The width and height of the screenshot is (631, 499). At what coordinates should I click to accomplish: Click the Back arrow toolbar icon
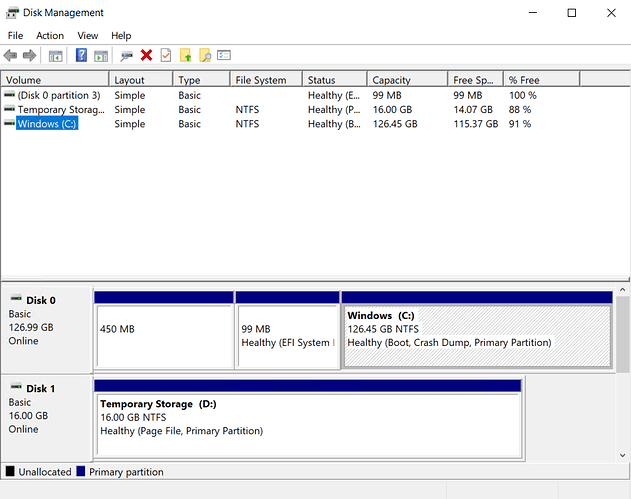tap(11, 56)
